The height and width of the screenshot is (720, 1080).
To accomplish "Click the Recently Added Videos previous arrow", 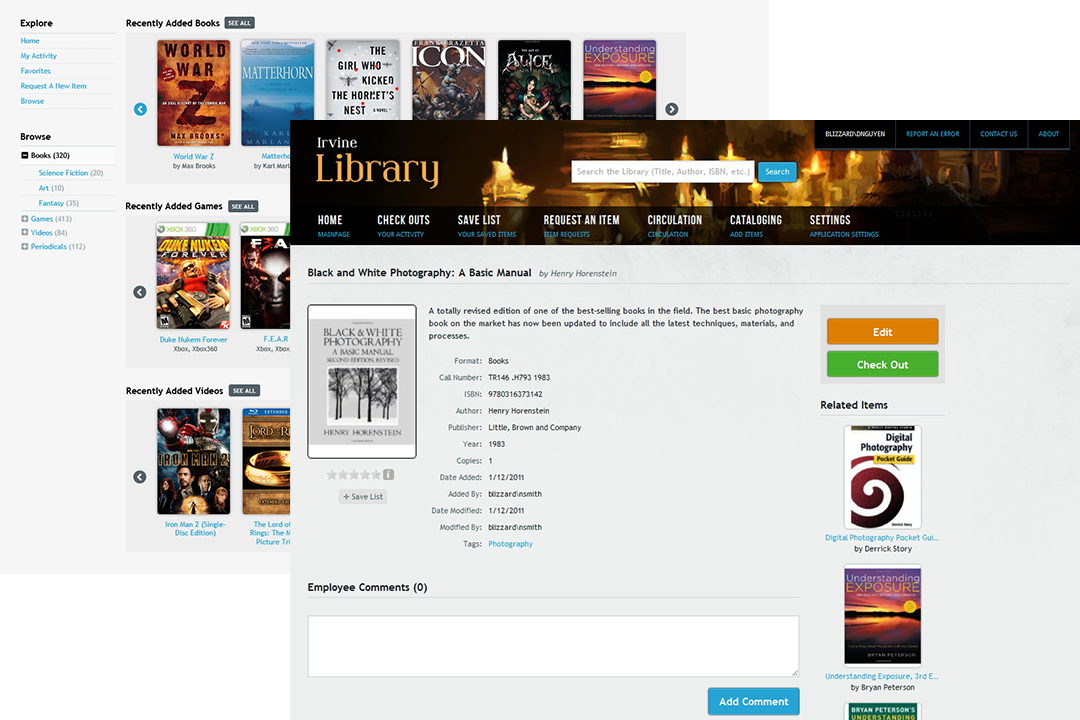I will [140, 477].
